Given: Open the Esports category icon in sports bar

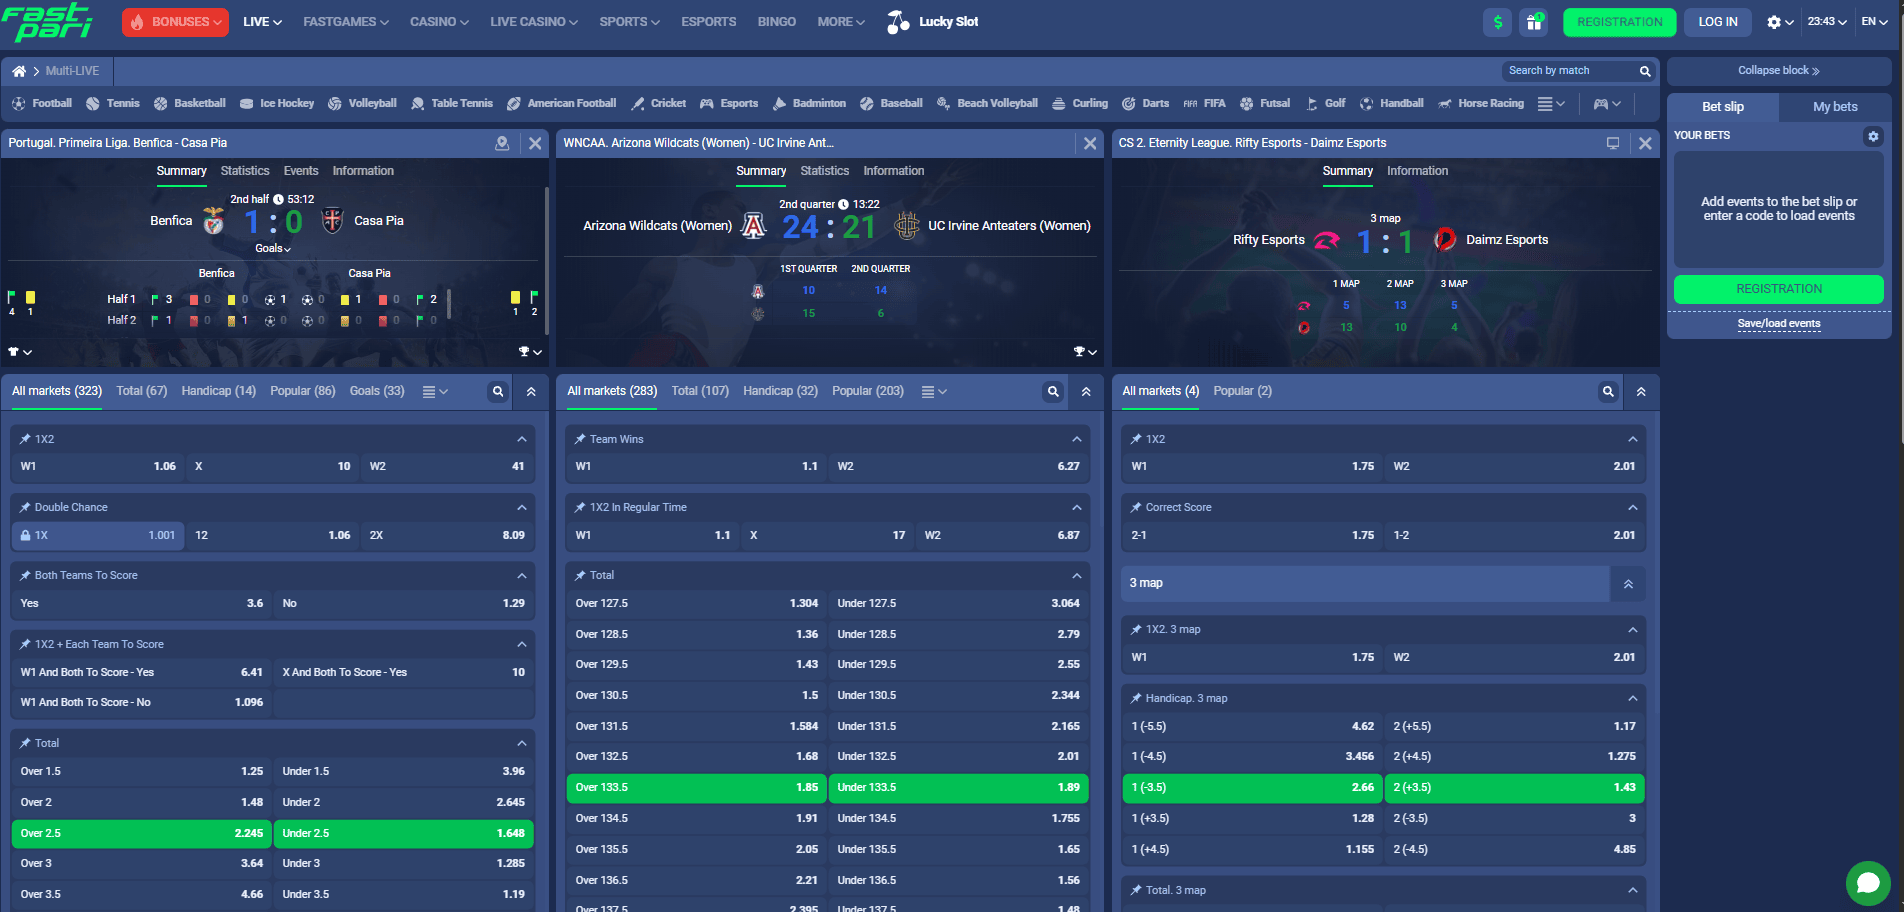Looking at the screenshot, I should [x=704, y=103].
